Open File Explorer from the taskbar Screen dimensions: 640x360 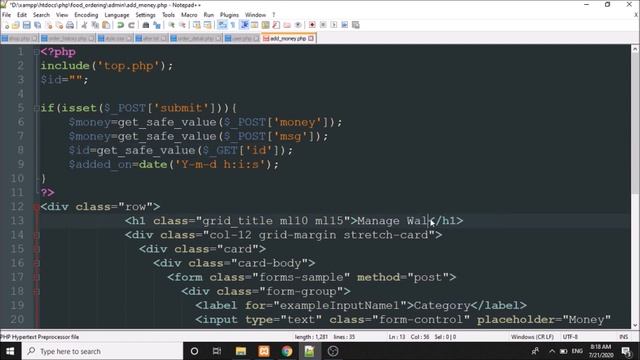[x=241, y=351]
